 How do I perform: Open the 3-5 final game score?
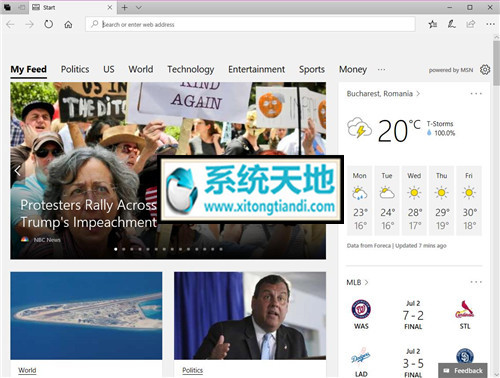(x=413, y=363)
